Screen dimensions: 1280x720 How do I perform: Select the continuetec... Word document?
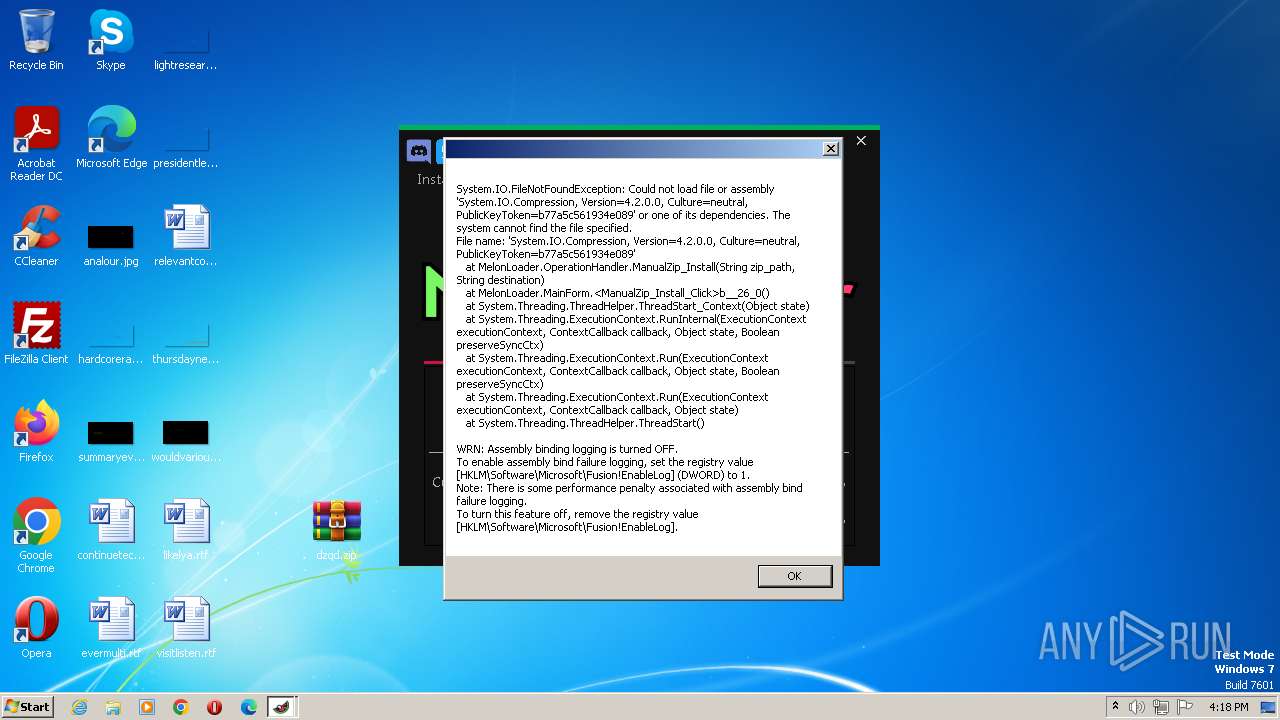(111, 530)
